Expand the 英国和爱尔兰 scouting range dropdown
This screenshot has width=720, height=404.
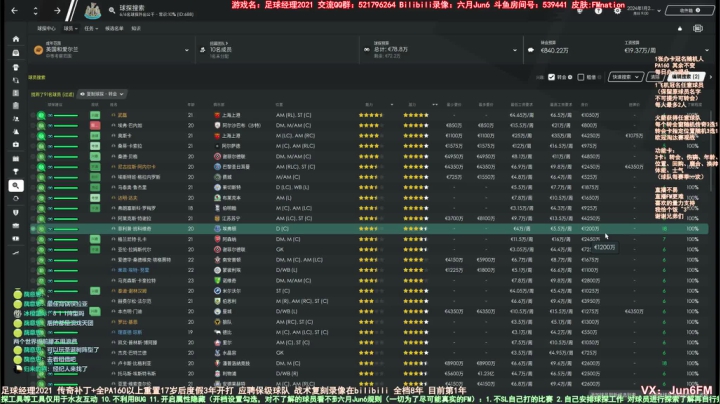(x=186, y=50)
